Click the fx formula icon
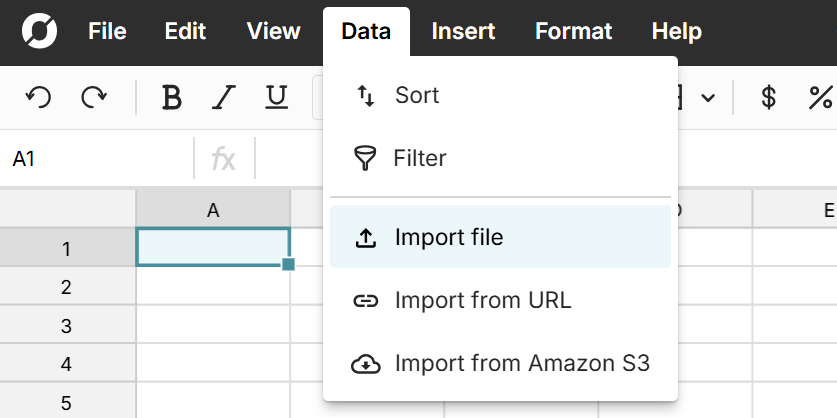 pos(224,159)
